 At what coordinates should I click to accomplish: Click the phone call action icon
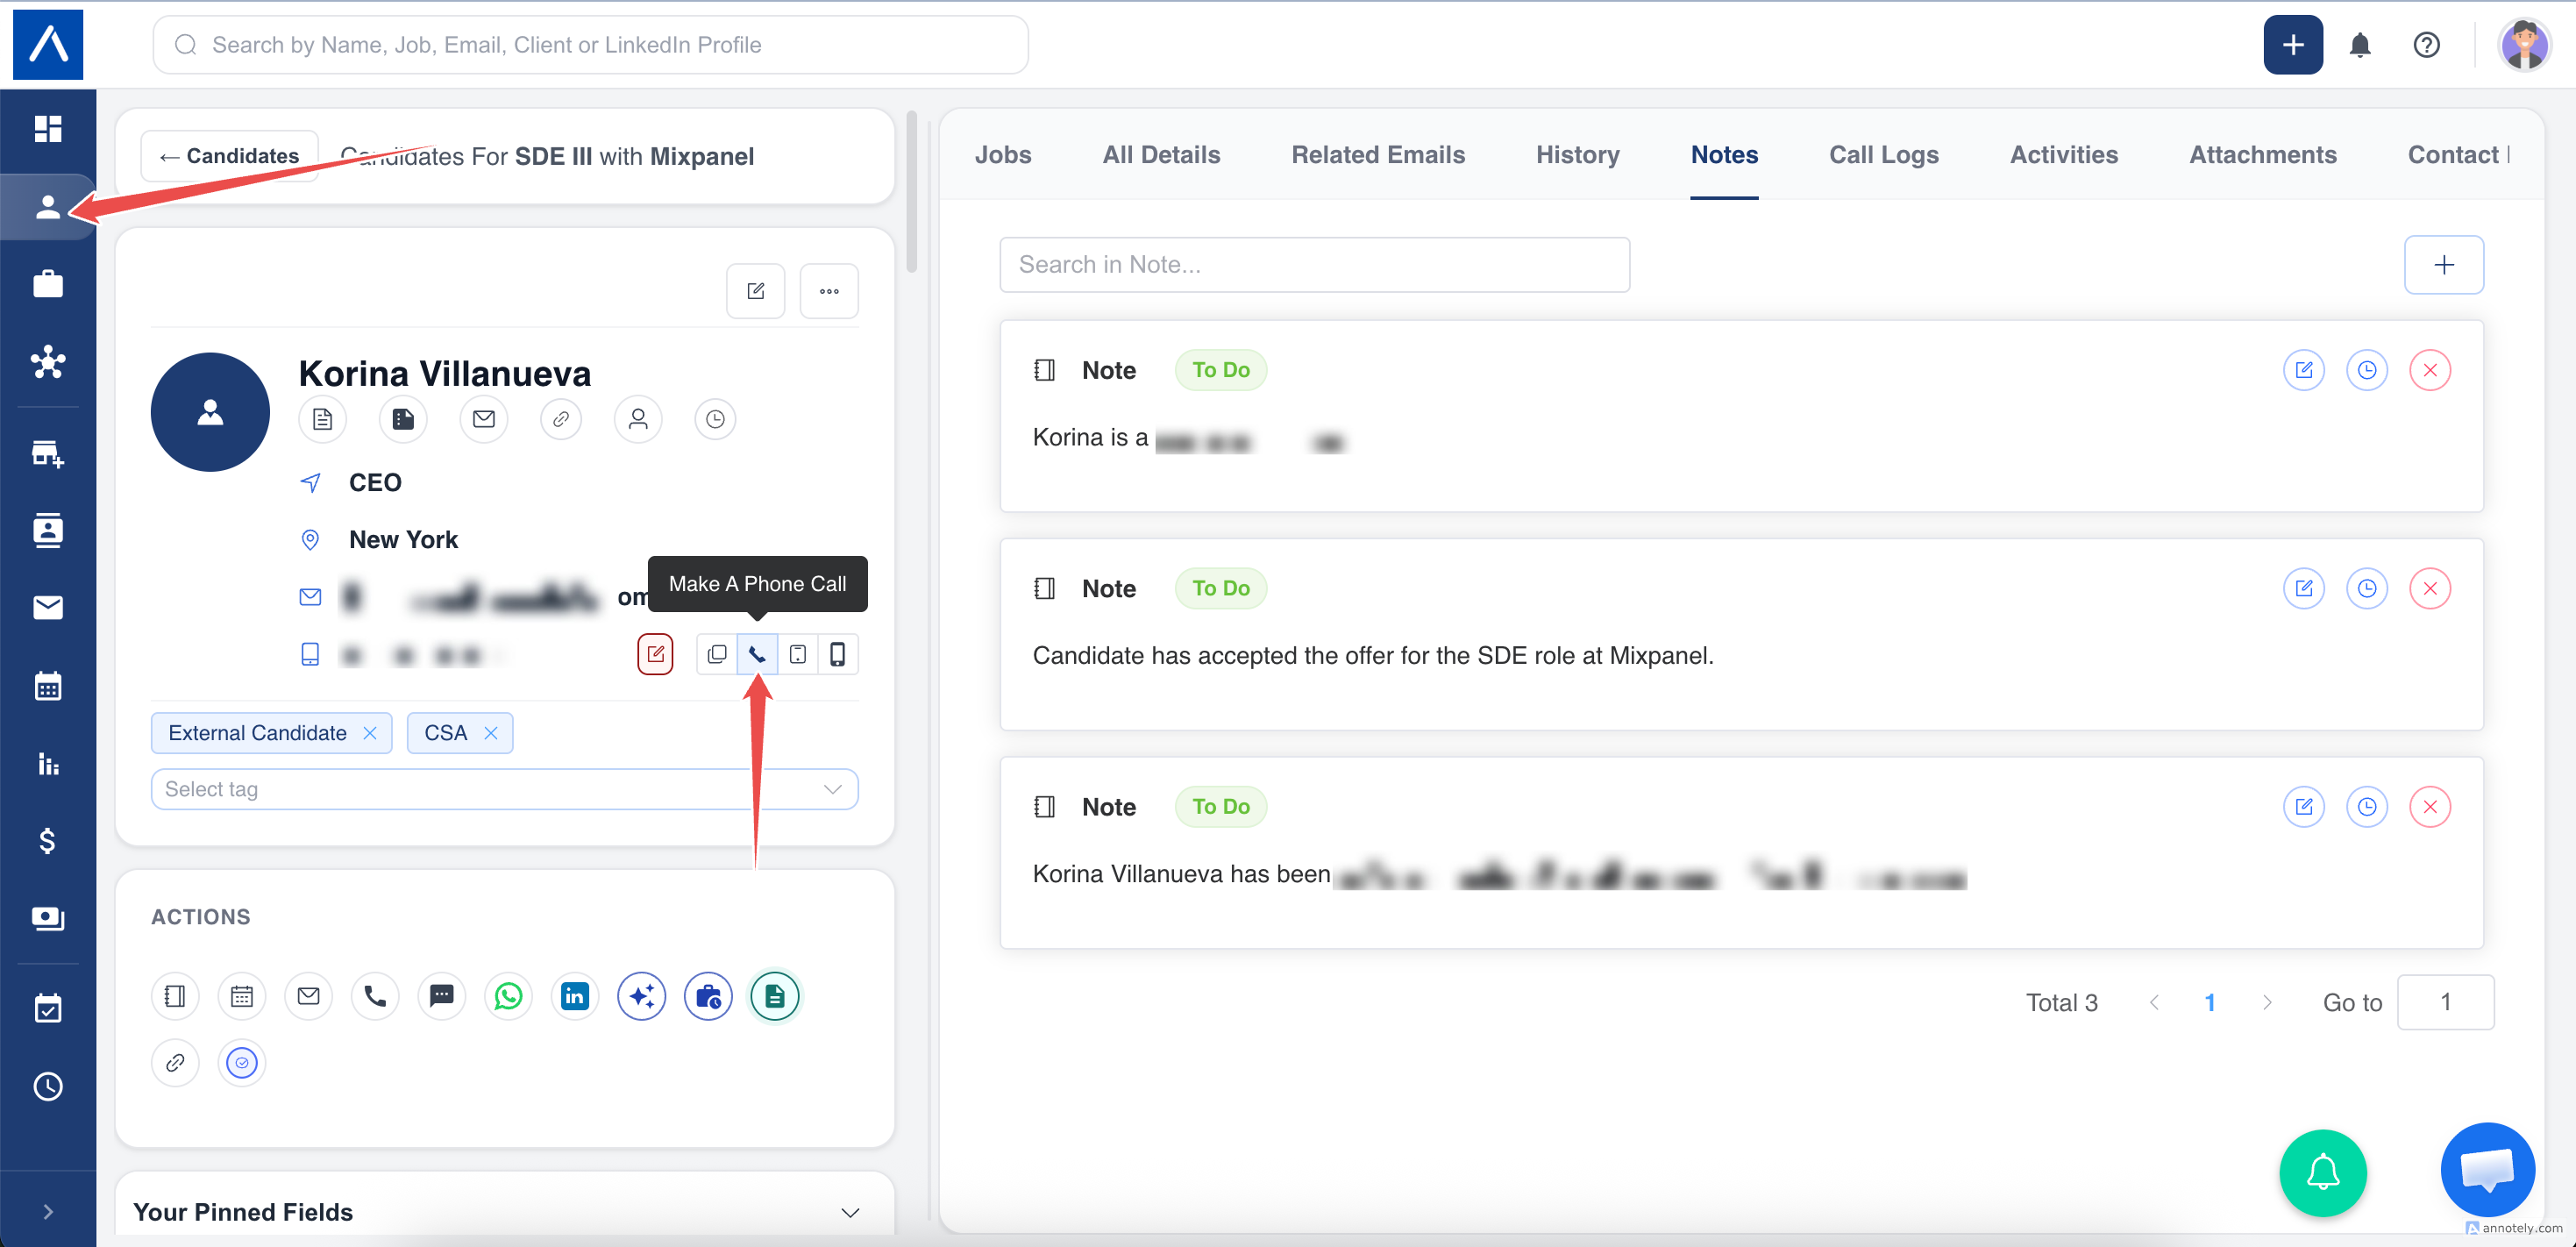click(375, 996)
